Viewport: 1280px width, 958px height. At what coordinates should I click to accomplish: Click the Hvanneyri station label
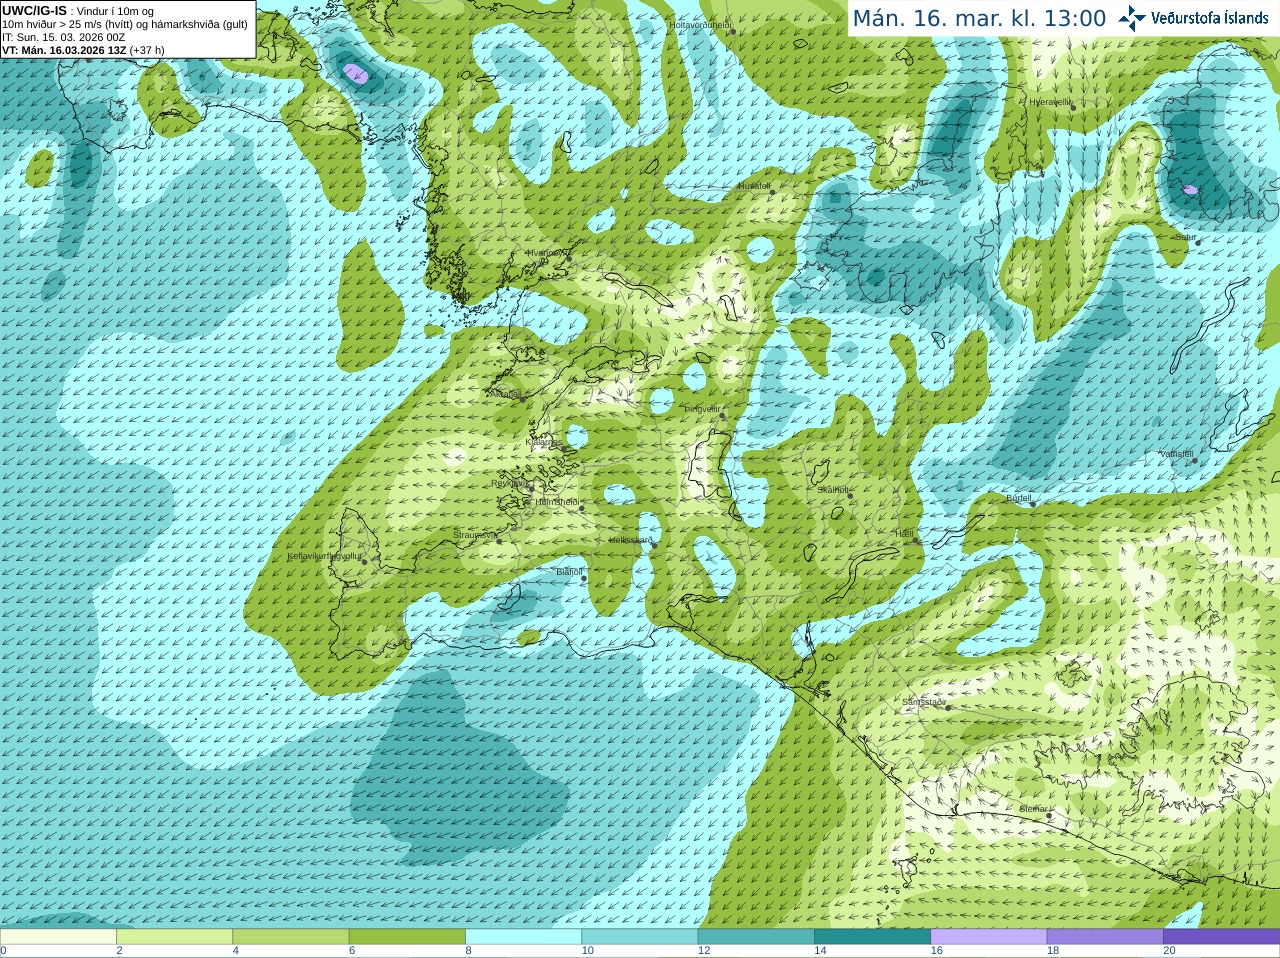[x=546, y=253]
